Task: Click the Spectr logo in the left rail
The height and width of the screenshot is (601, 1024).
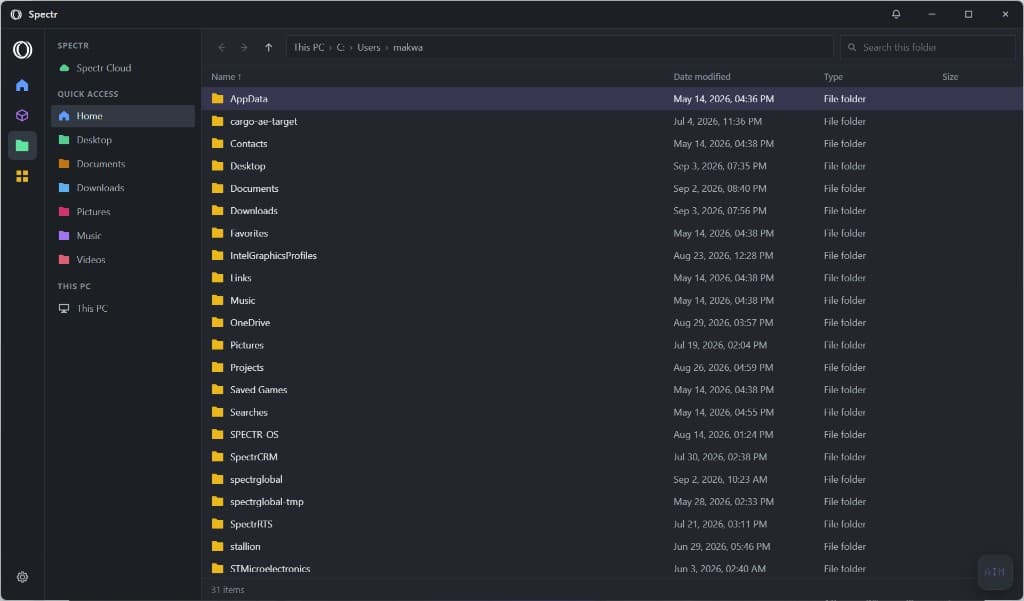Action: 22,50
